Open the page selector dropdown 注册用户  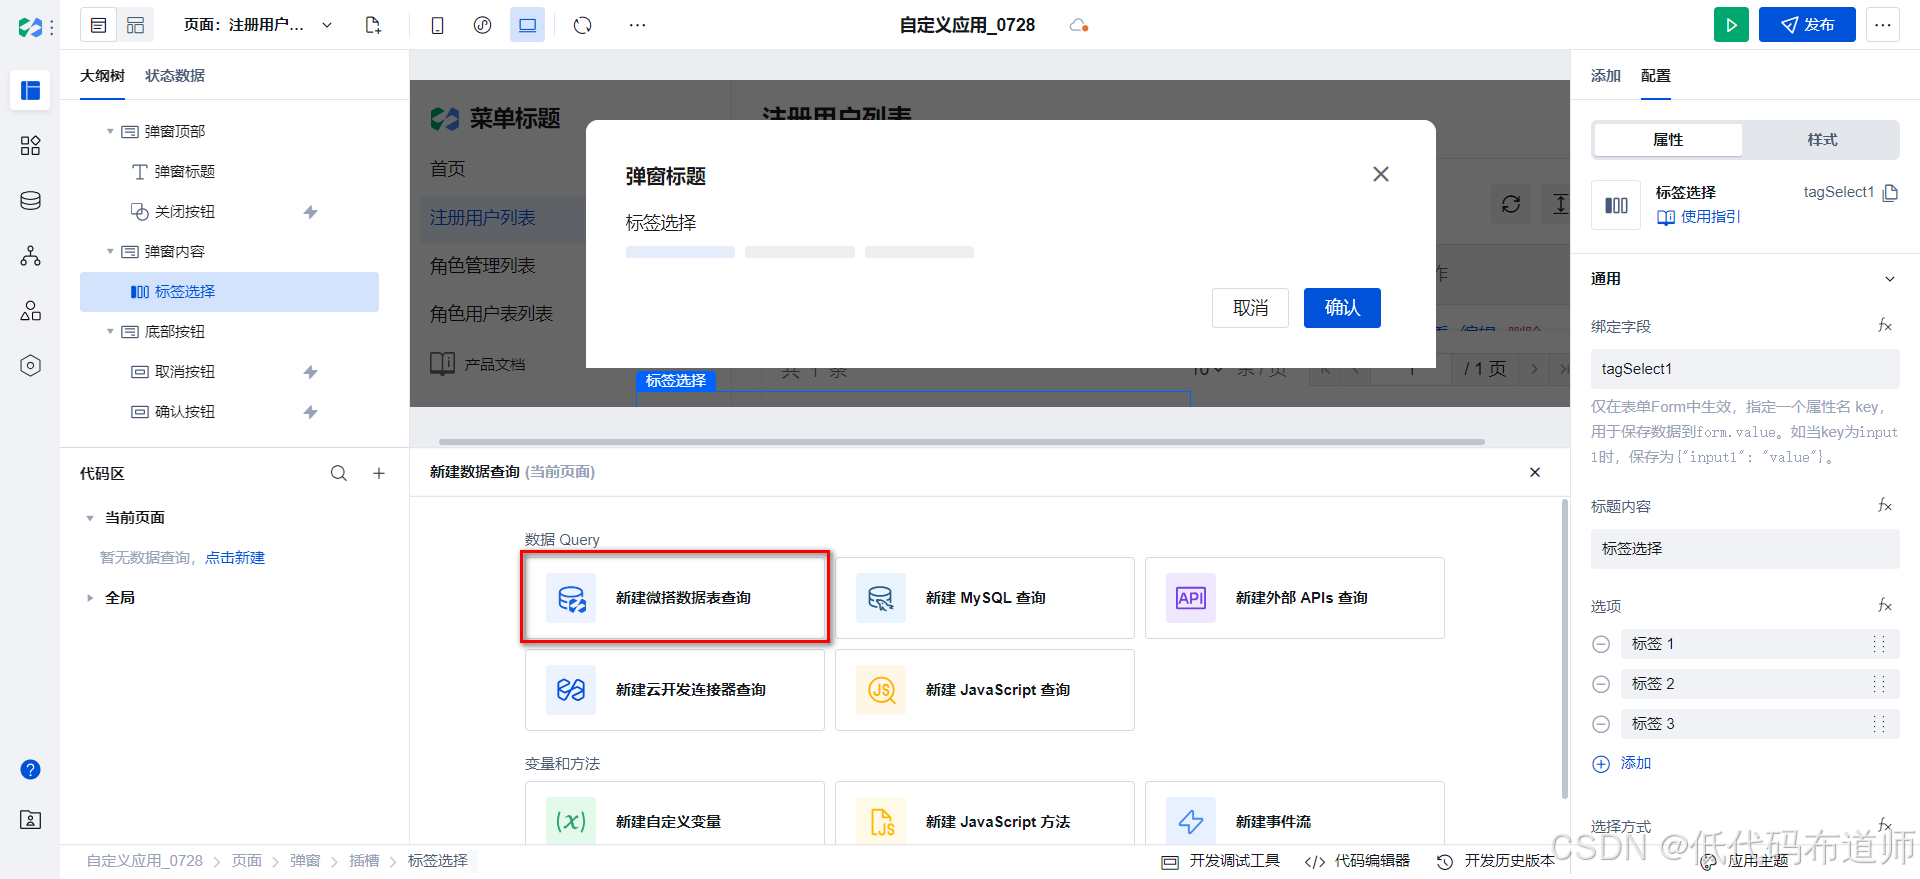[258, 25]
